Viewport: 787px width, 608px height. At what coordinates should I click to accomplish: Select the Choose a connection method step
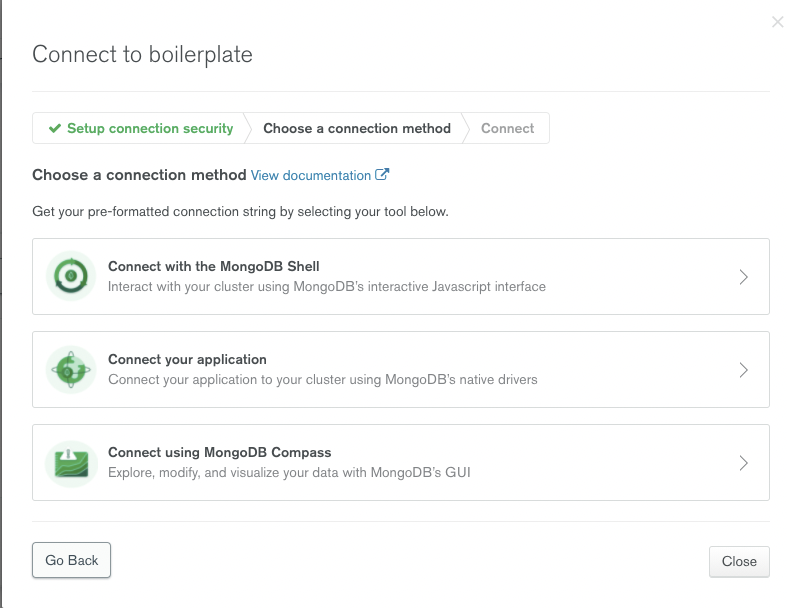[356, 129]
